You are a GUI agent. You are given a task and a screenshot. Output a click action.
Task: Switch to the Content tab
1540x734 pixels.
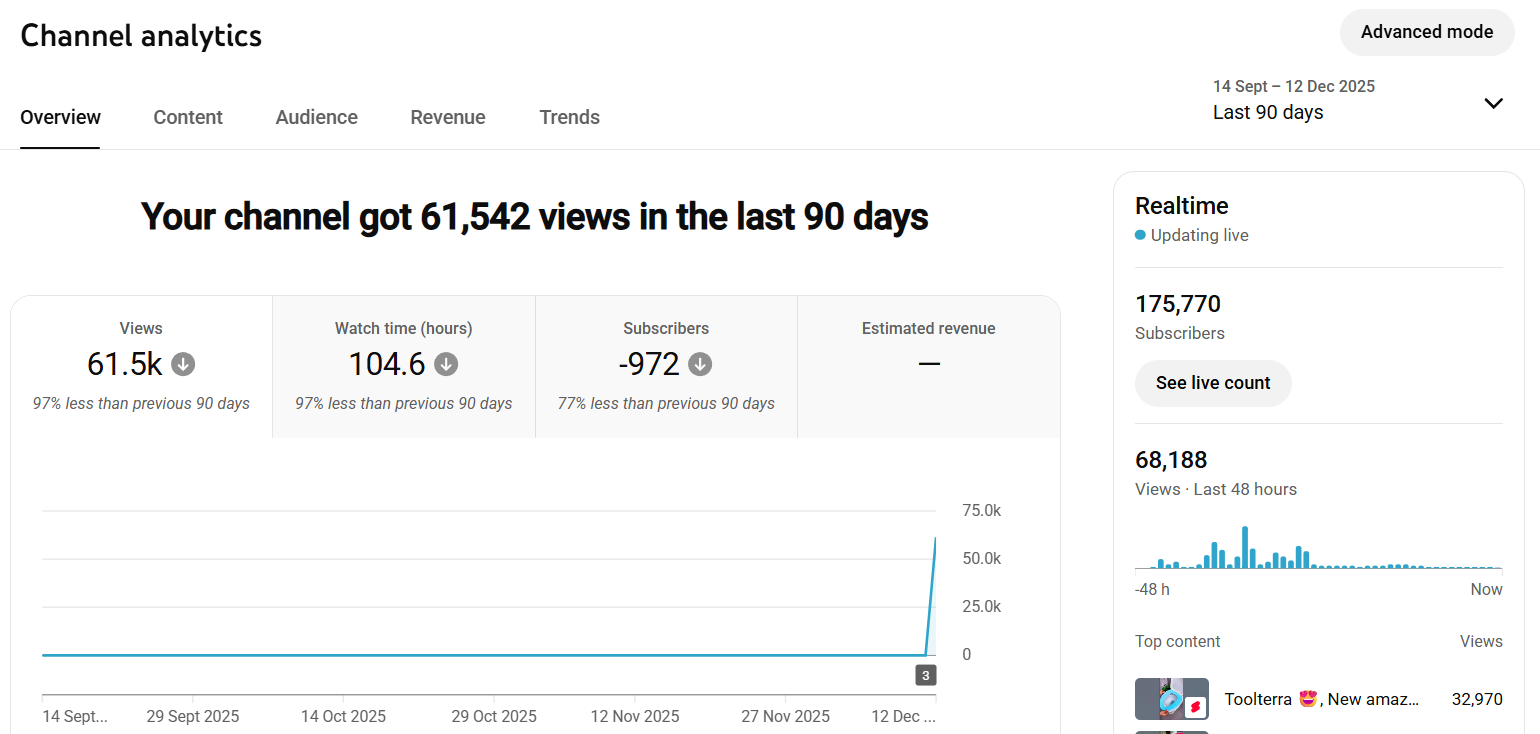pos(188,117)
